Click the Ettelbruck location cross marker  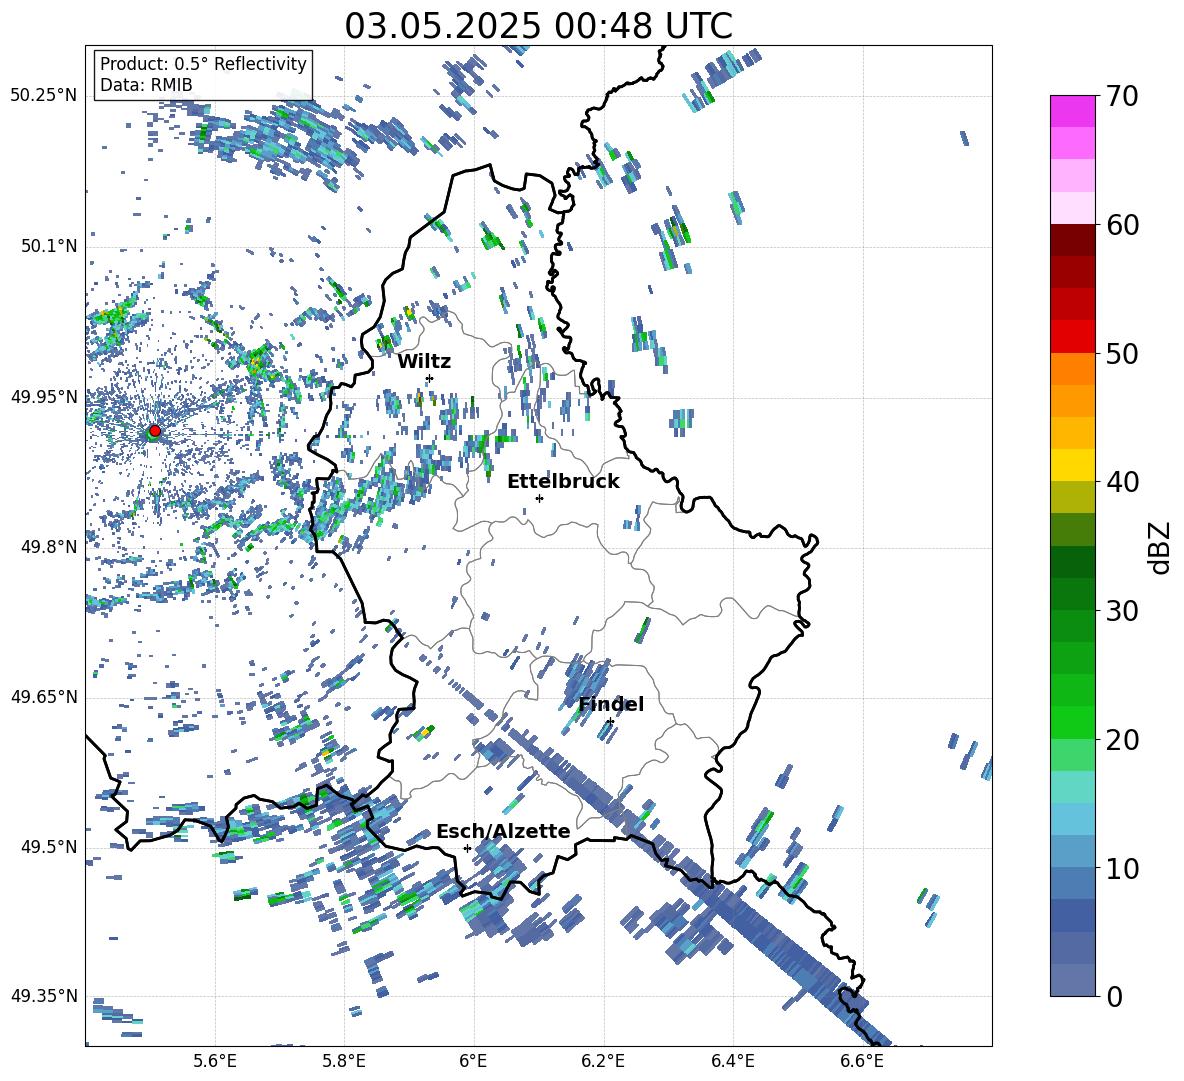[539, 498]
